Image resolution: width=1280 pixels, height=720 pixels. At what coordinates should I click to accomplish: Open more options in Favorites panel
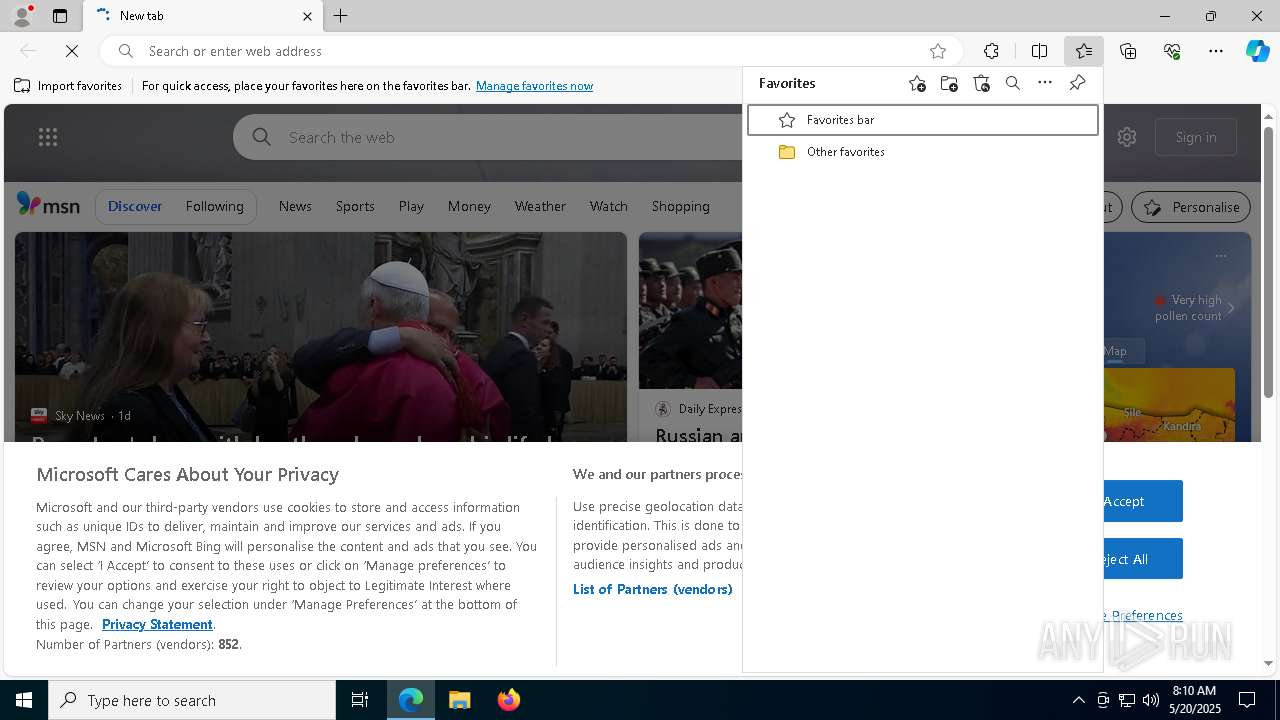tap(1045, 84)
